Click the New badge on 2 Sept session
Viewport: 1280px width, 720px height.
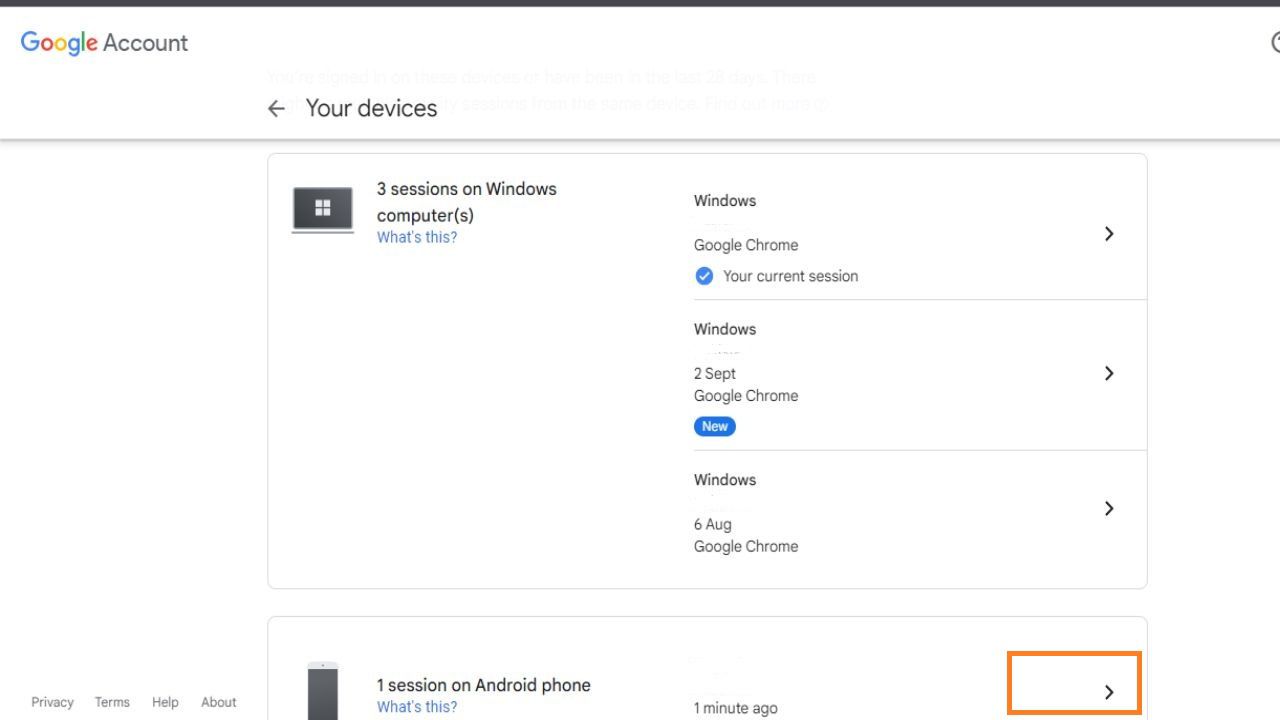[715, 426]
